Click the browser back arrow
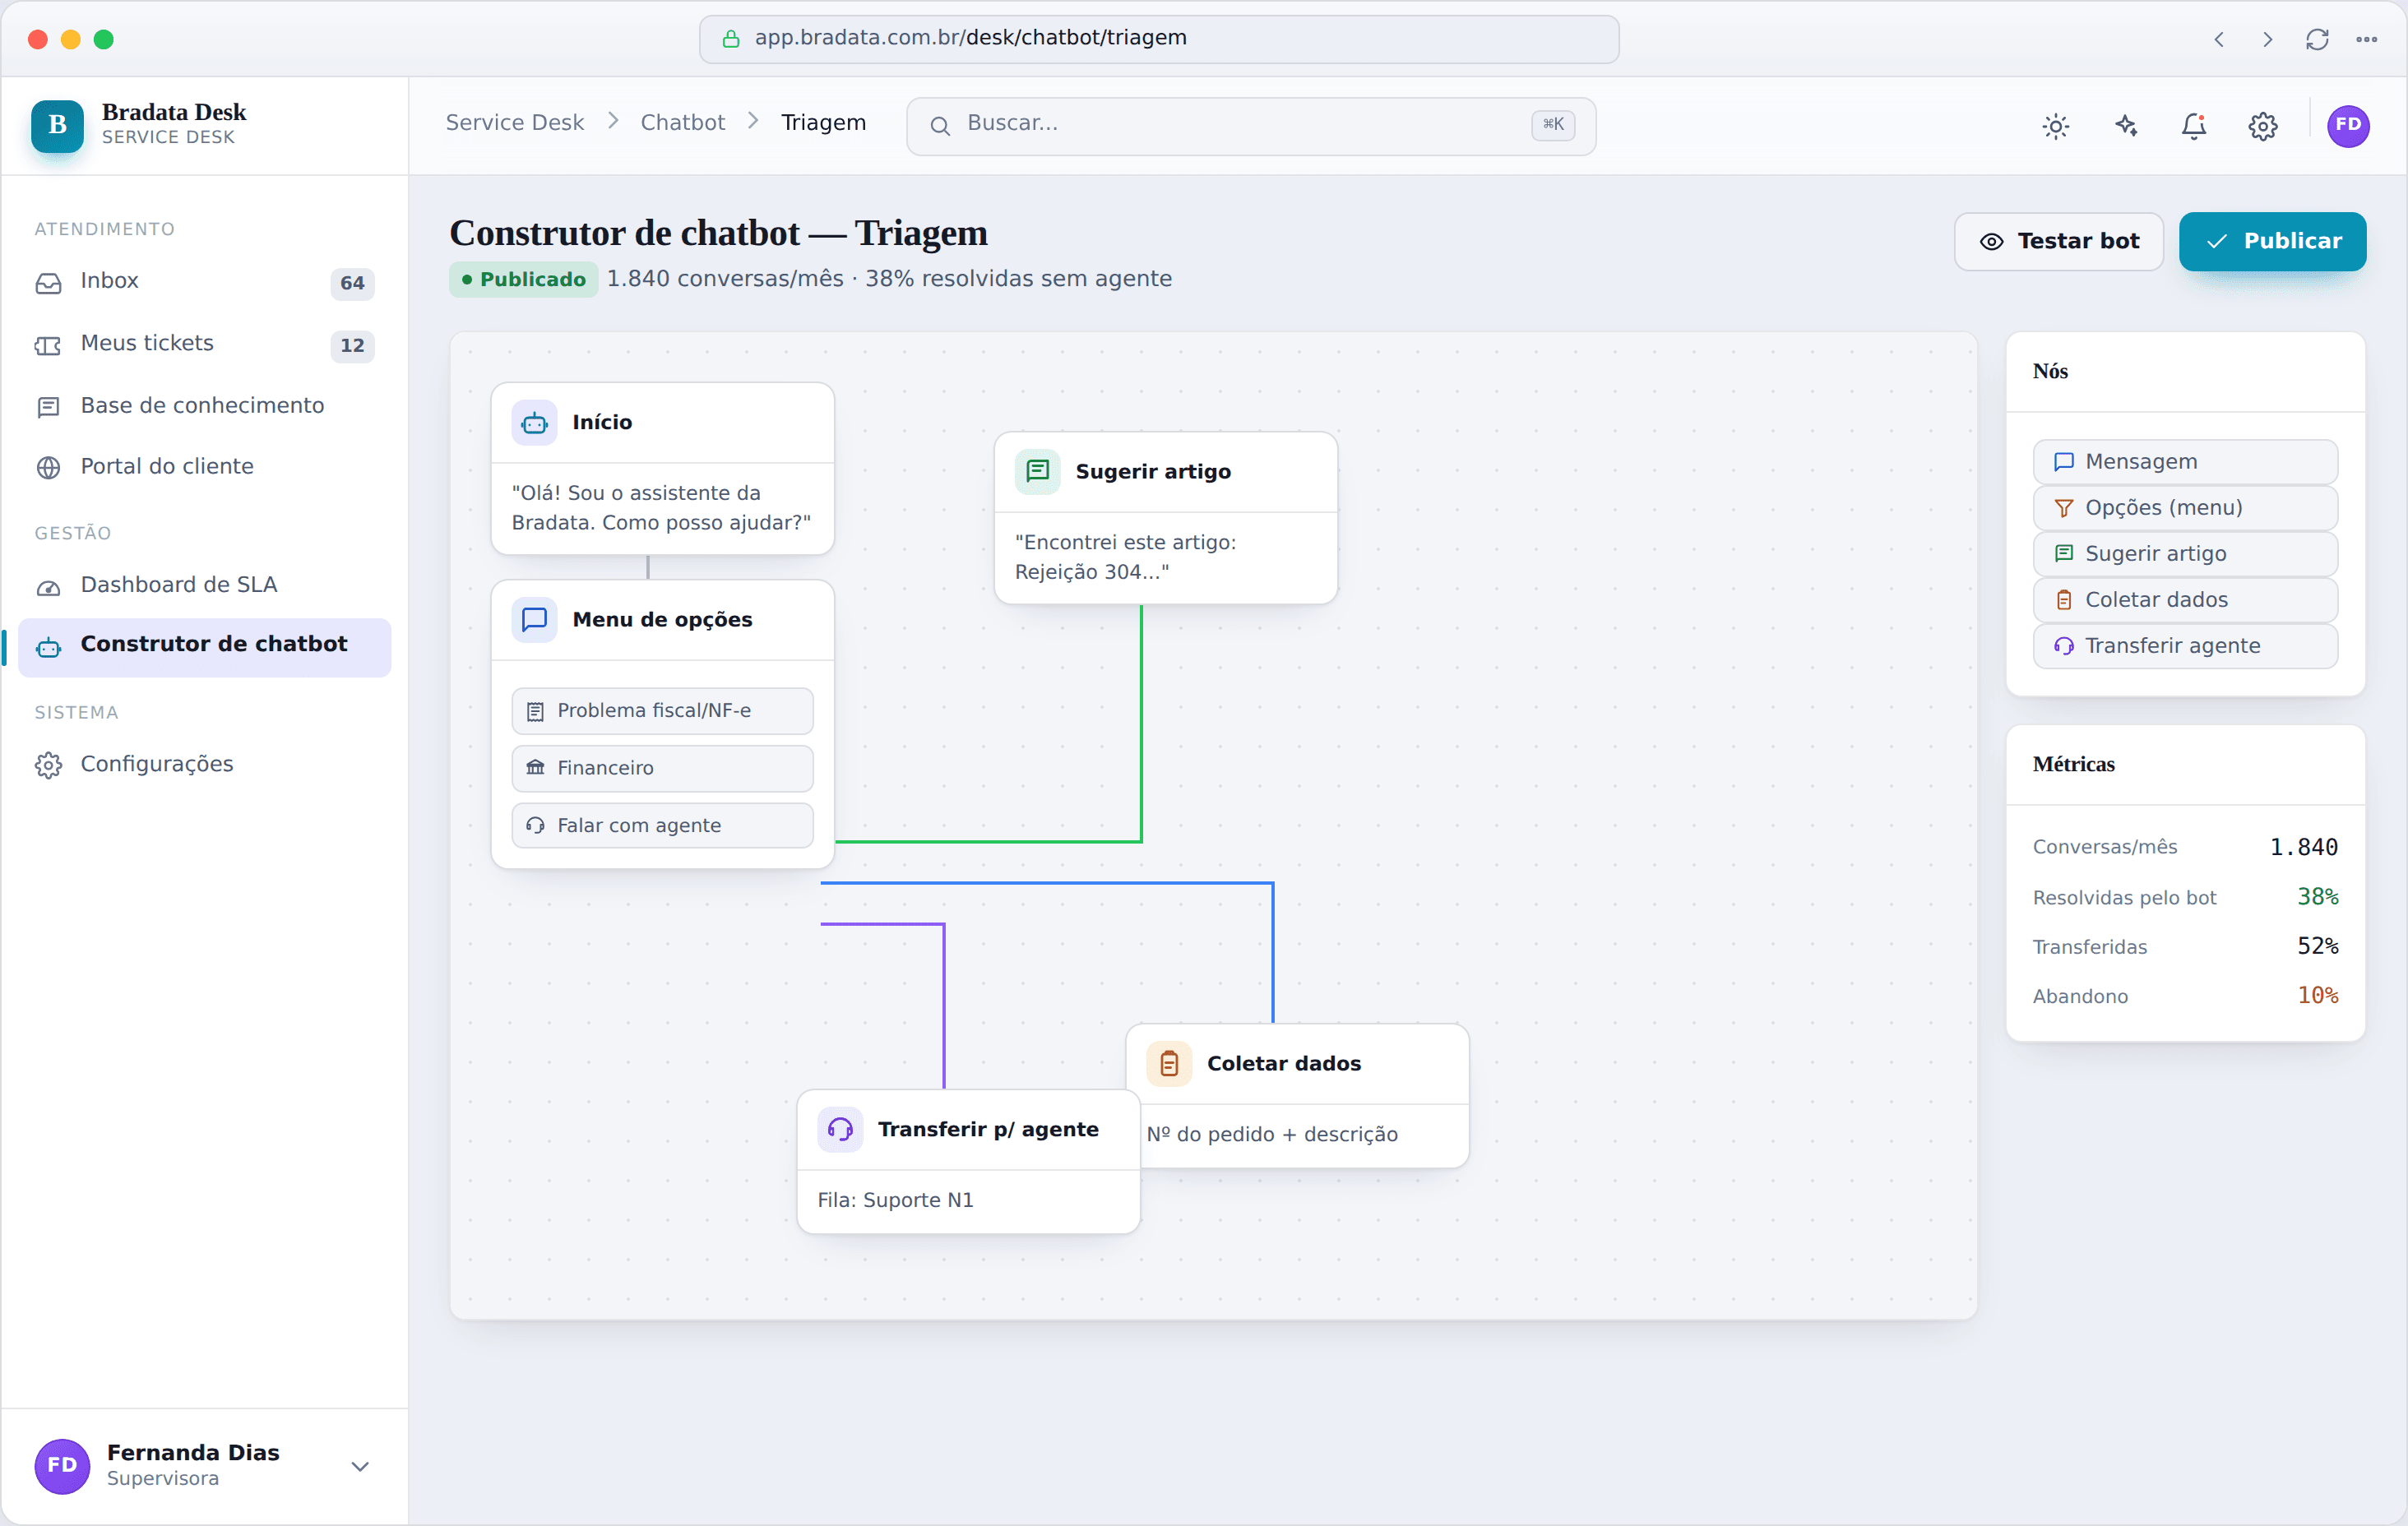The image size is (2408, 1526). point(2219,39)
